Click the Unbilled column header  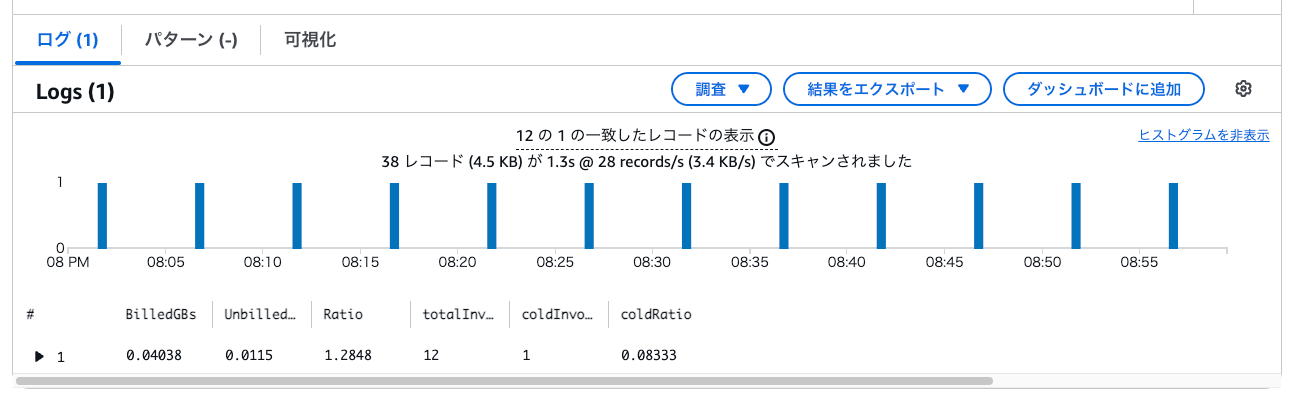click(x=261, y=314)
